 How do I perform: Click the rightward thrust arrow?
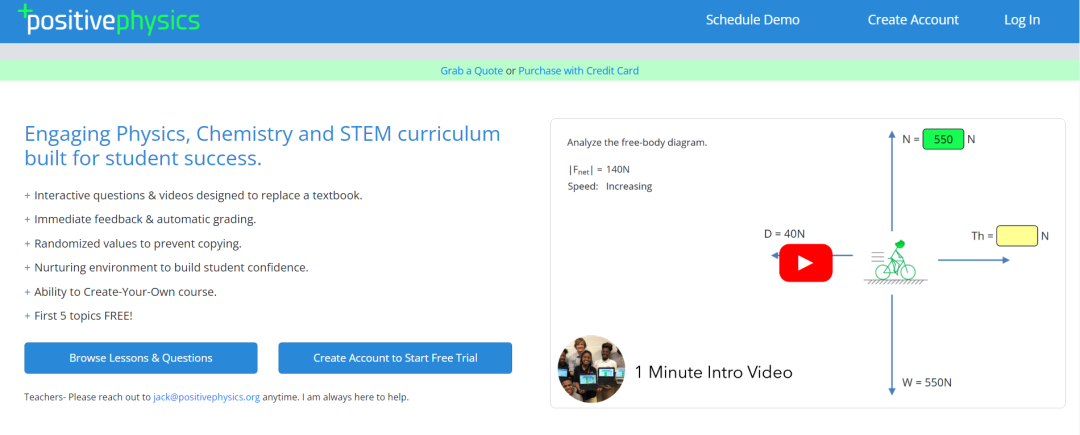(x=973, y=260)
